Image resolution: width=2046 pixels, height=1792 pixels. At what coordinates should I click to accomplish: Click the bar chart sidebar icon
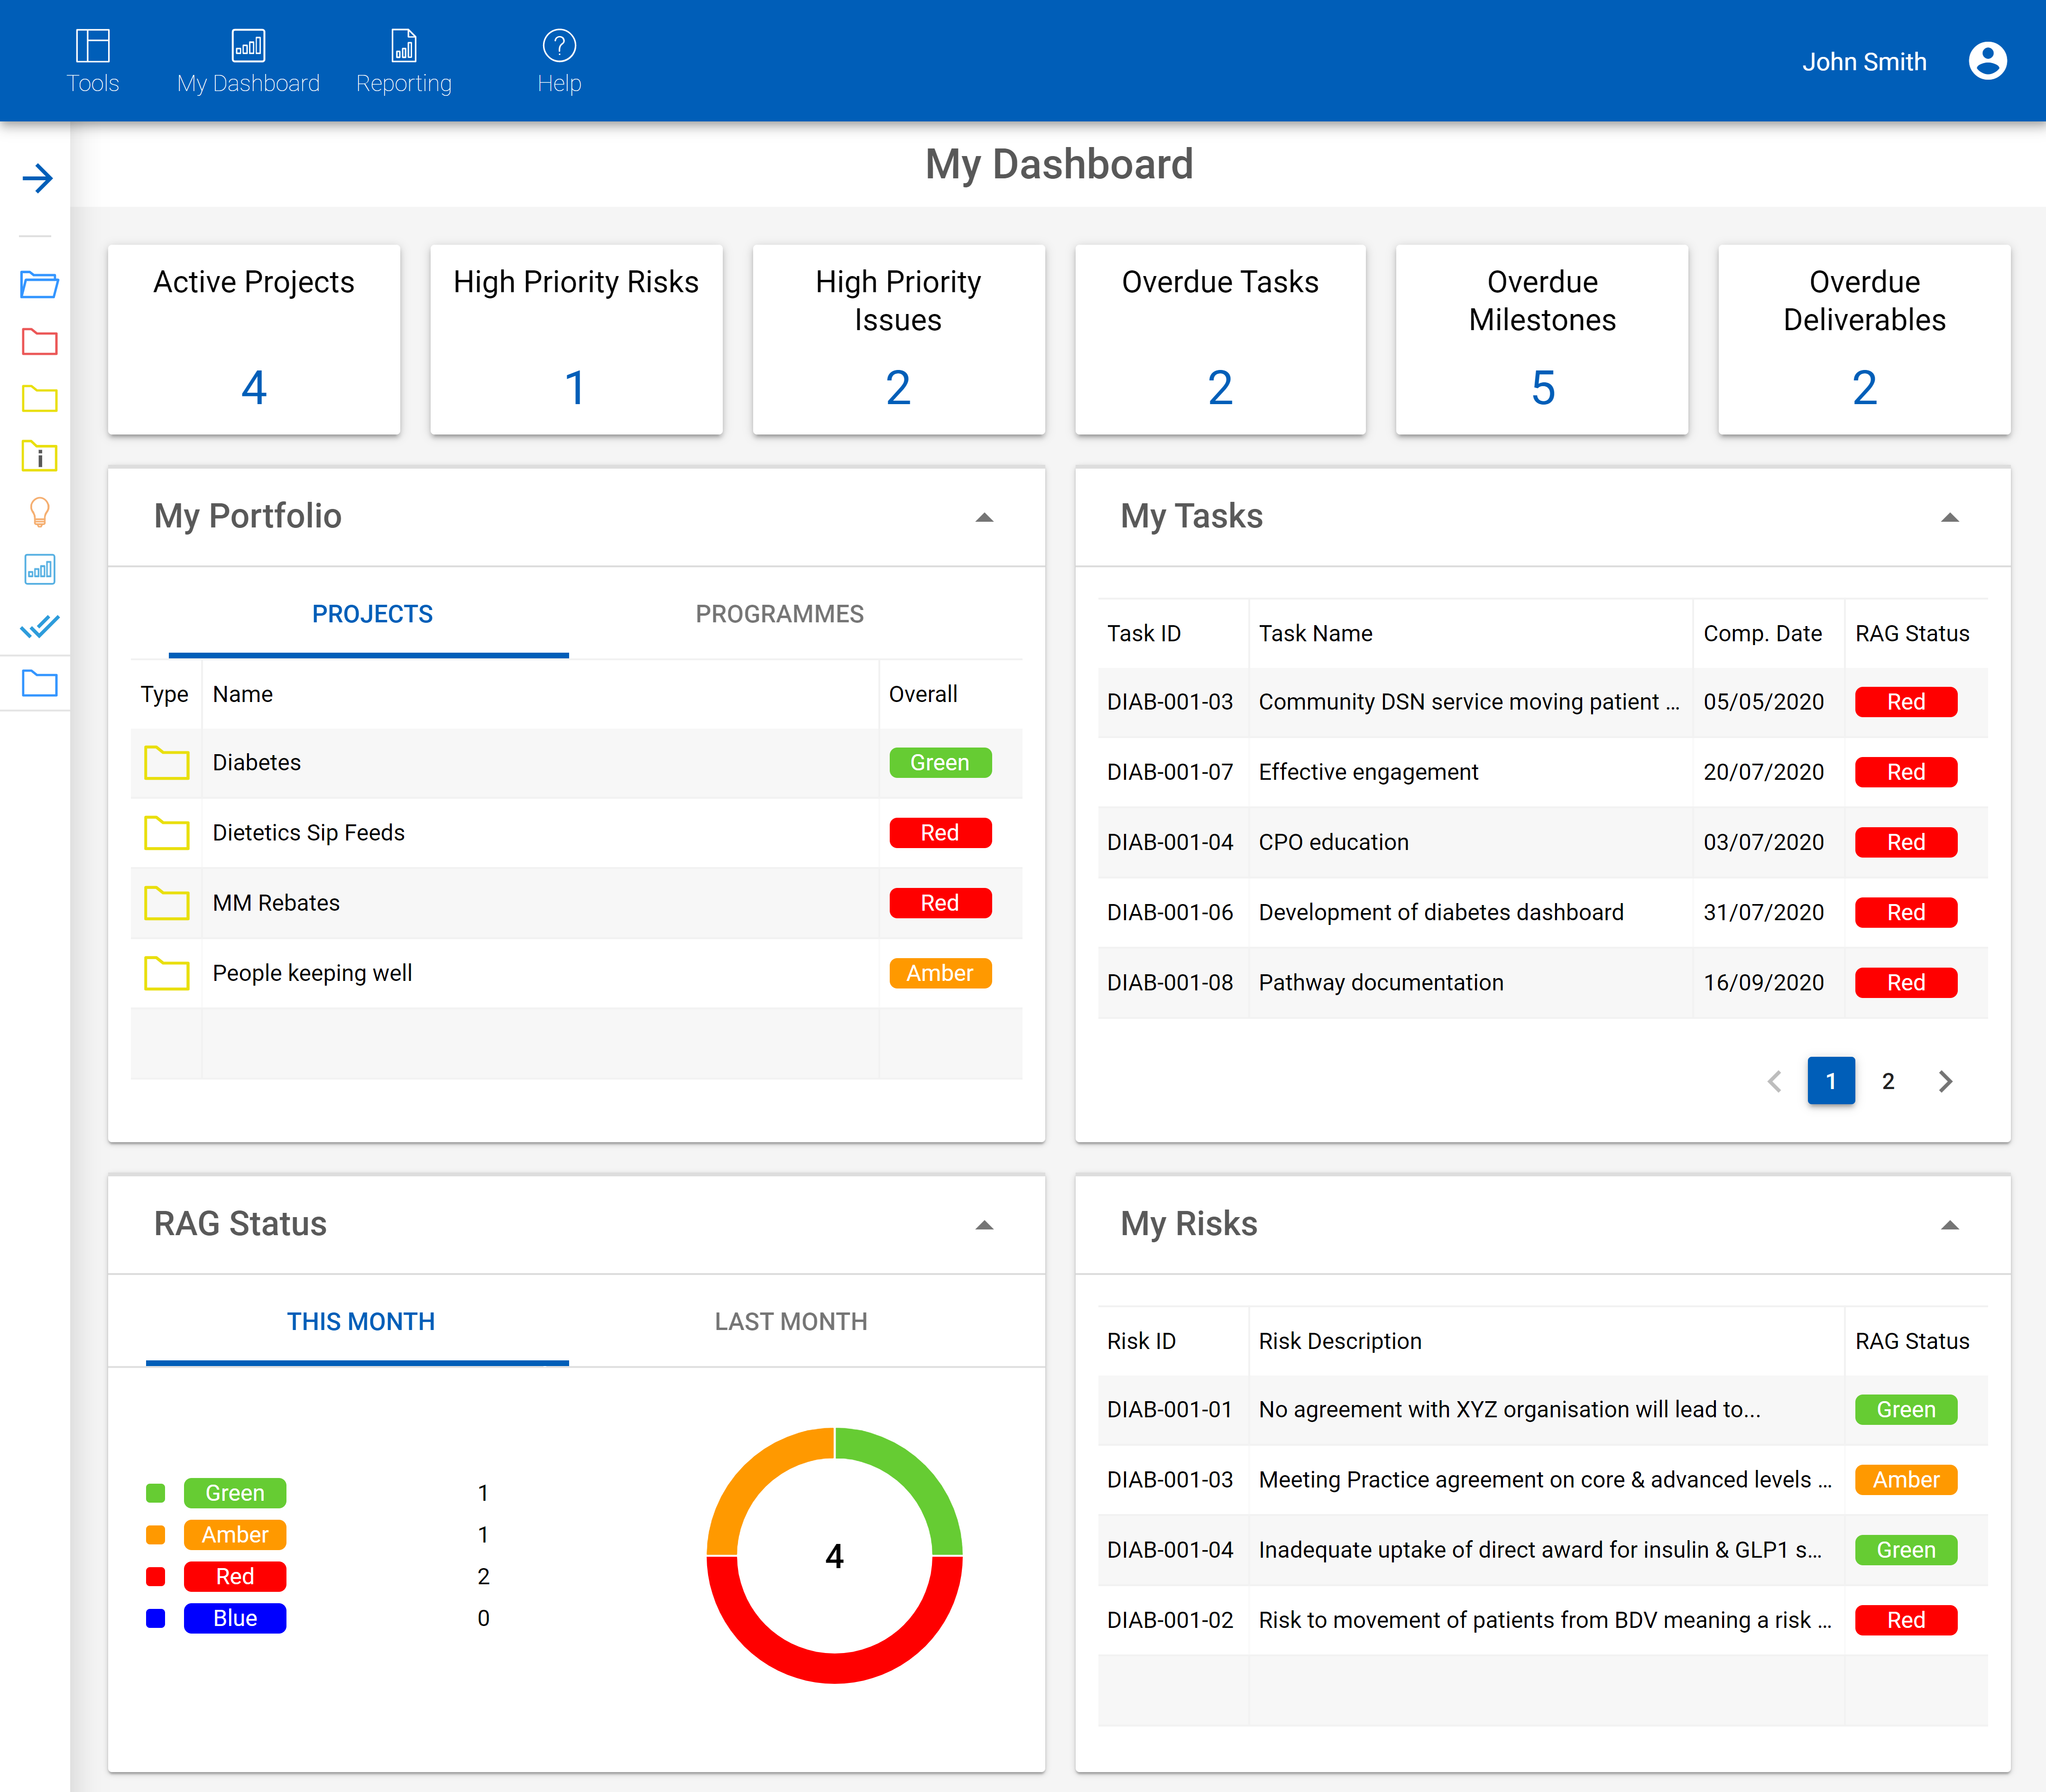click(x=39, y=569)
